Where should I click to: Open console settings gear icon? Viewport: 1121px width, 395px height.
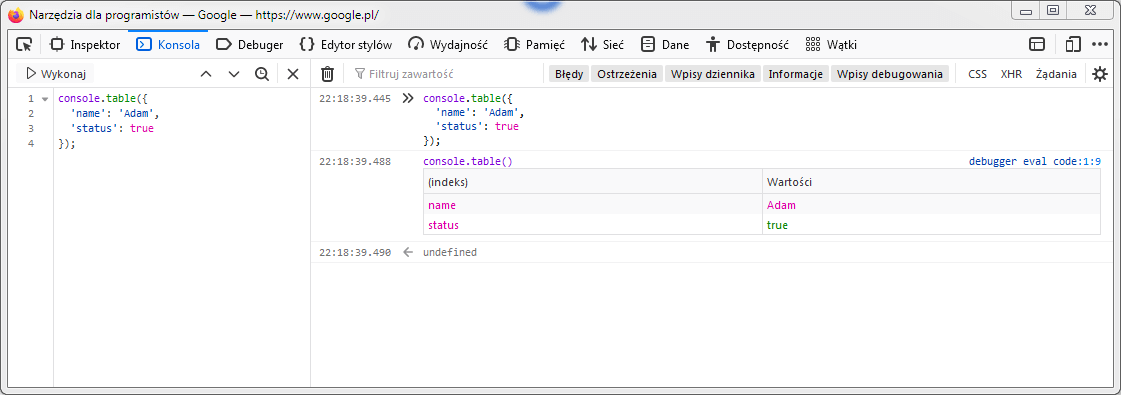(x=1100, y=74)
